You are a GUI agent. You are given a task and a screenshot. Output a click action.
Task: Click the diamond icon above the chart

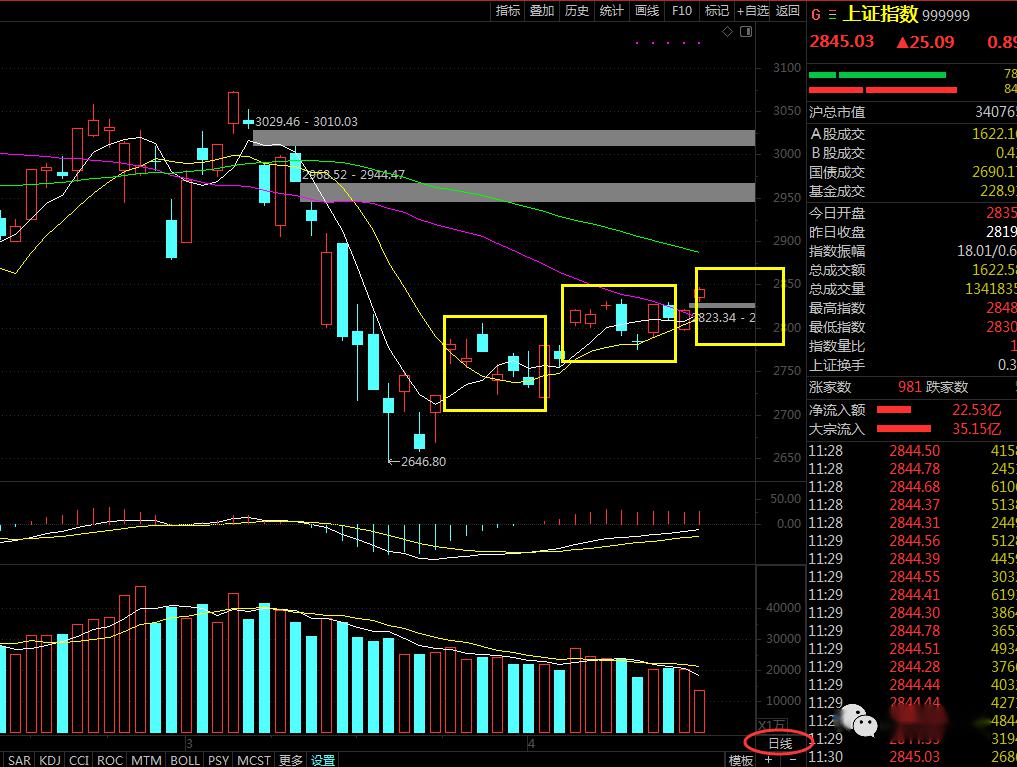(728, 32)
